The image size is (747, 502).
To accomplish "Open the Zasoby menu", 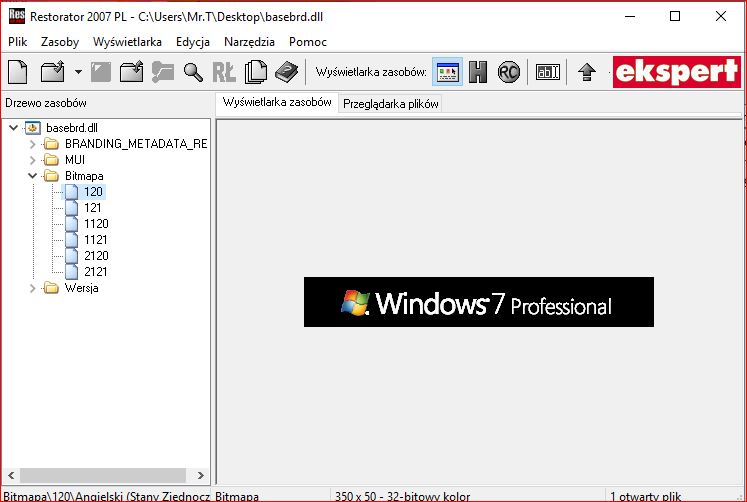I will pos(60,42).
